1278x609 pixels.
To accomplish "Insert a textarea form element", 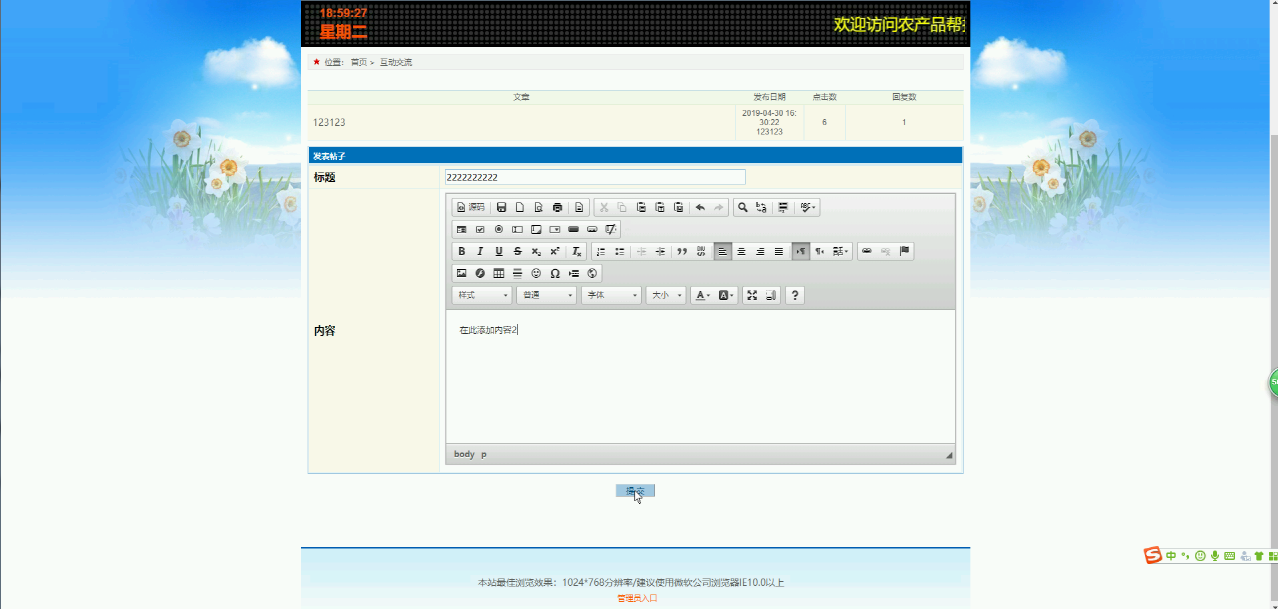I will 536,229.
